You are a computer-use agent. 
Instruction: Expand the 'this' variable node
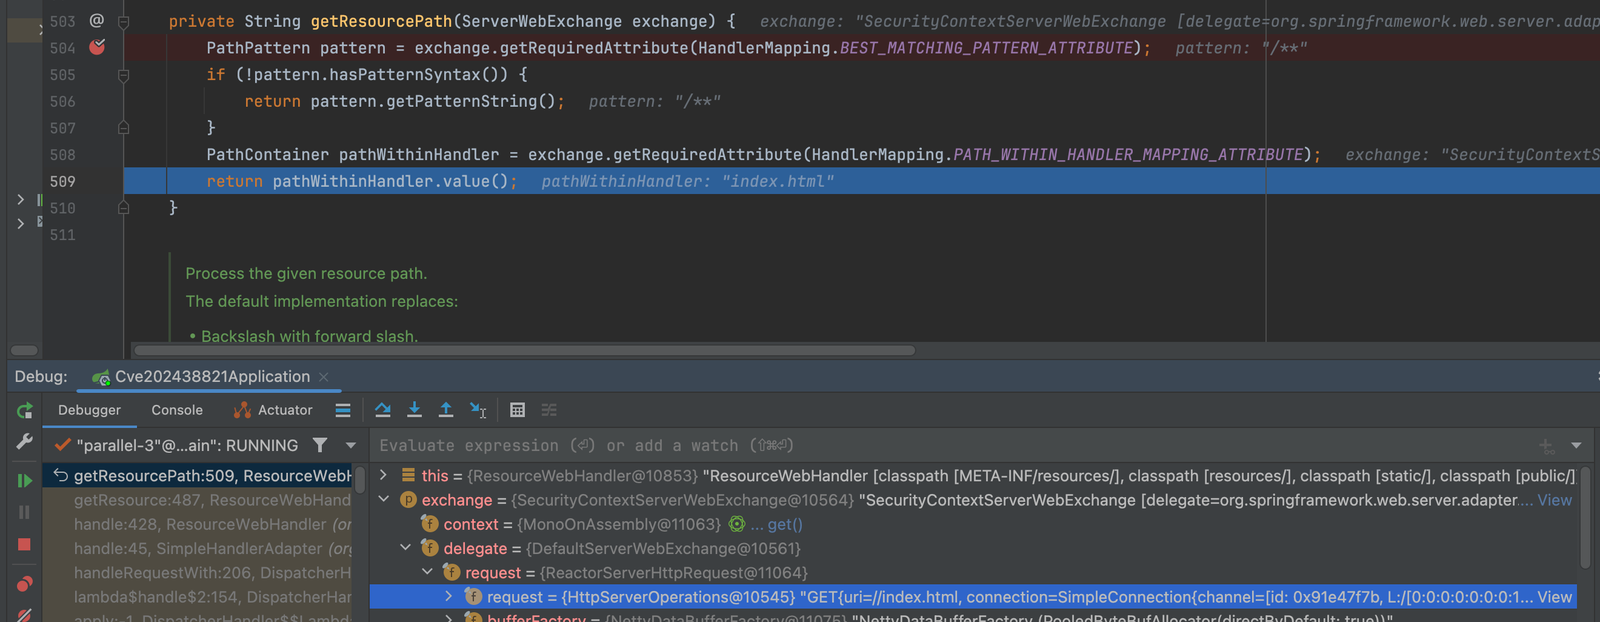click(x=384, y=476)
